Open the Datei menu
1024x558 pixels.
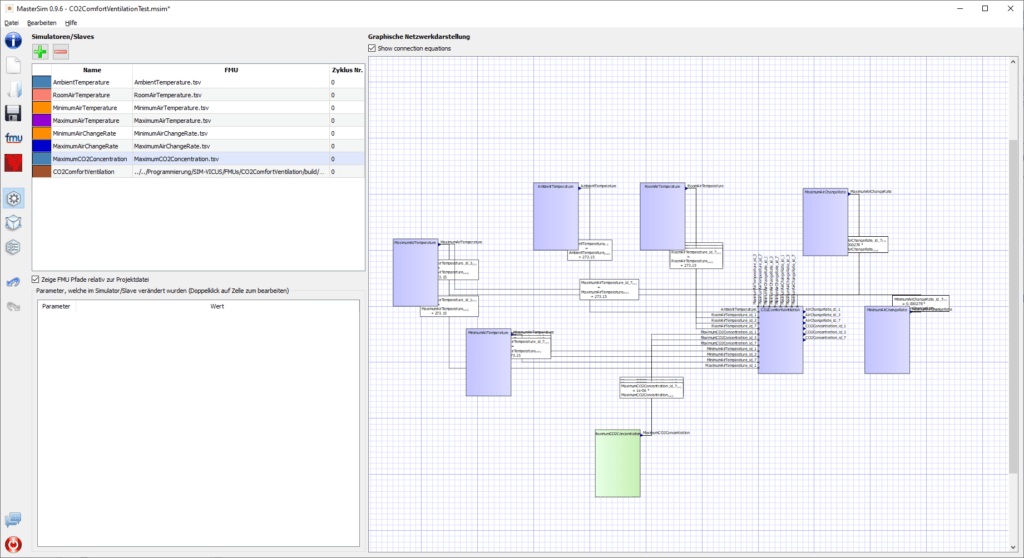(x=11, y=23)
